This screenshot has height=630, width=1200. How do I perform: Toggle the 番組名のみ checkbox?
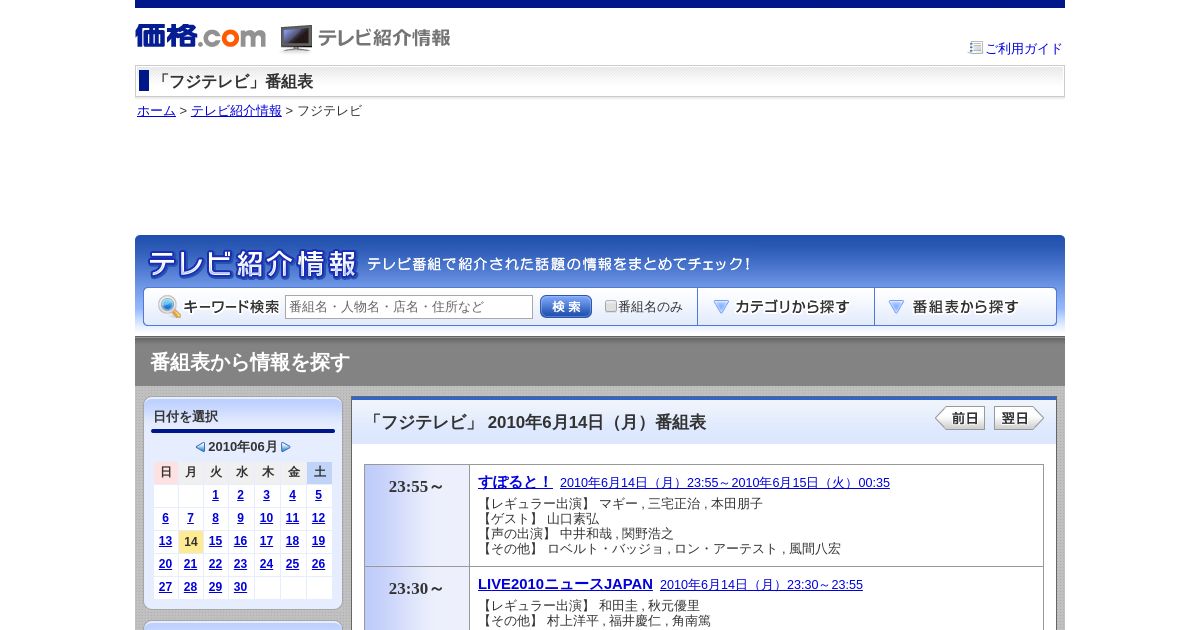(x=611, y=306)
